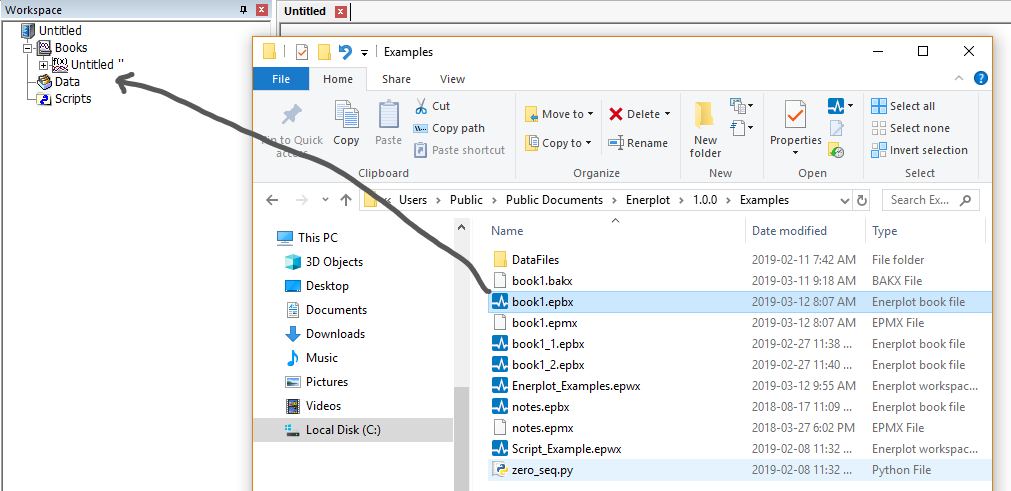This screenshot has height=491, width=1011.
Task: Open the Move to dropdown
Action: click(560, 114)
